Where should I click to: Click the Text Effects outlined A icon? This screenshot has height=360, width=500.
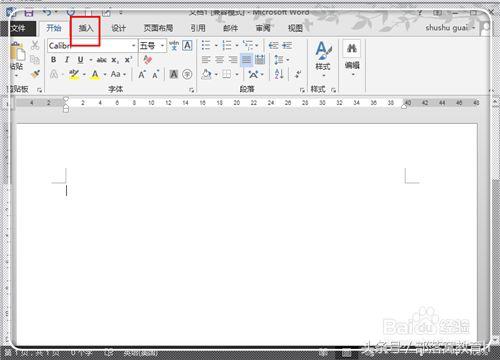click(54, 74)
